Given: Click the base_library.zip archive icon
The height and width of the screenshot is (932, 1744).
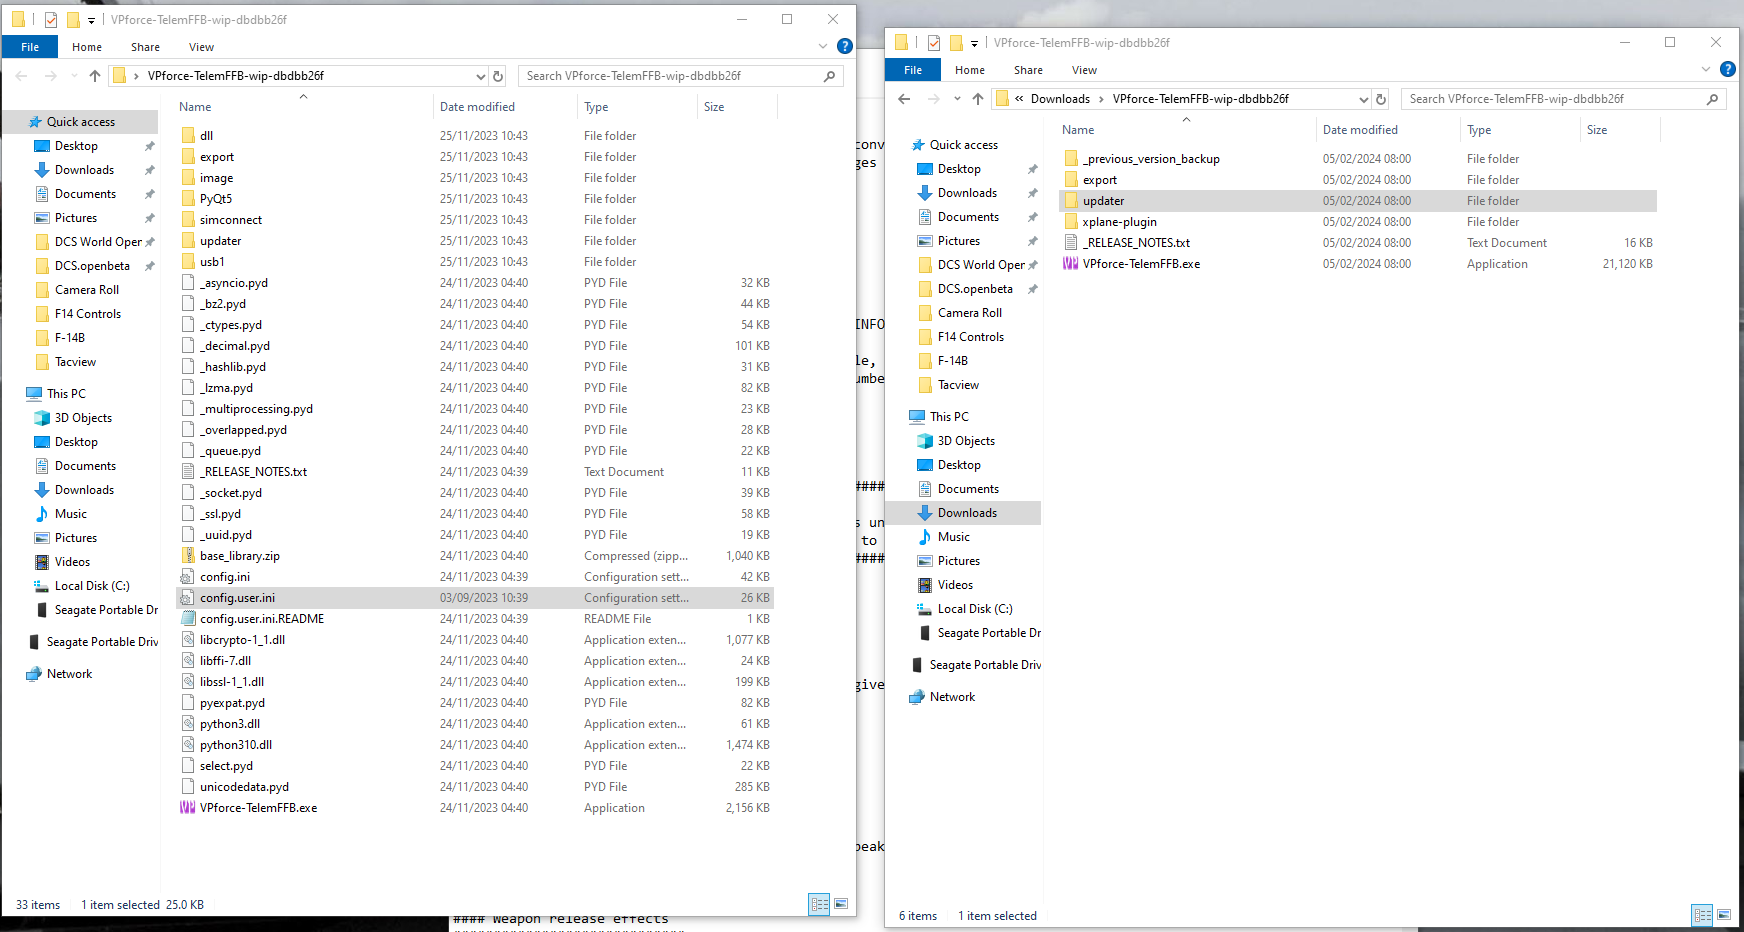Looking at the screenshot, I should (188, 556).
